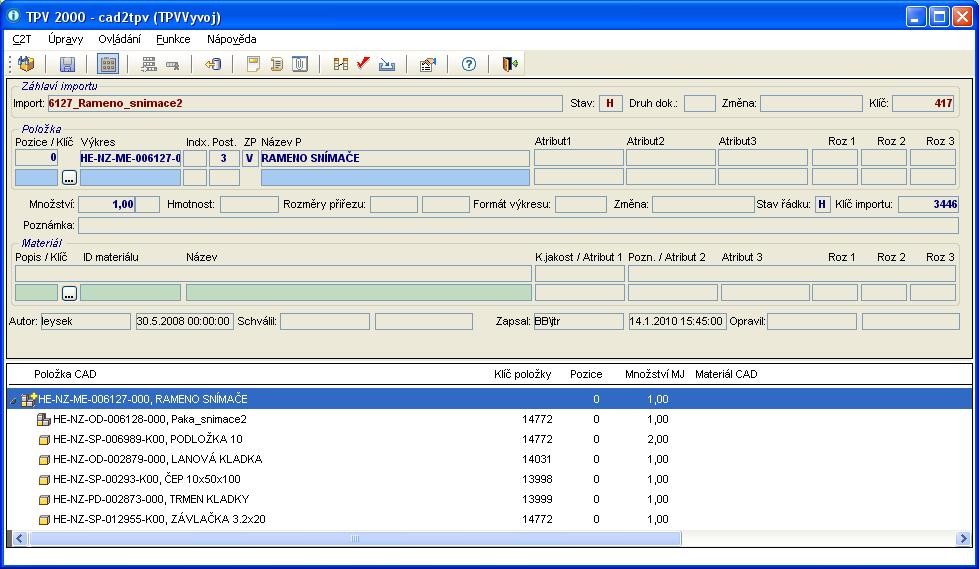Click the red checkmark icon
Image resolution: width=979 pixels, height=569 pixels.
[x=363, y=63]
